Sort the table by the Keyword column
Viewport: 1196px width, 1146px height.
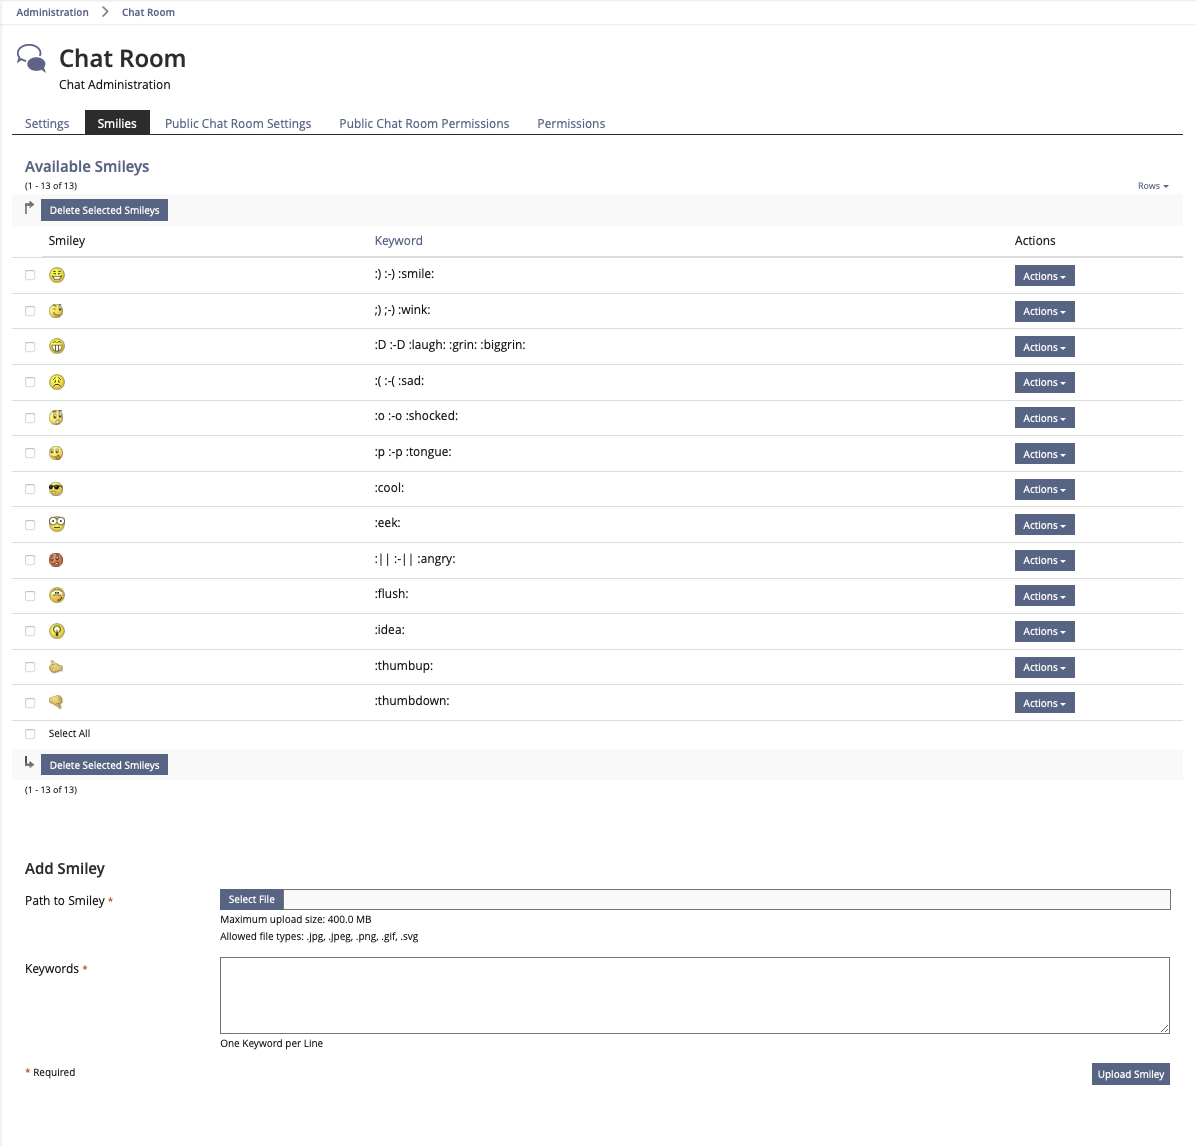398,241
